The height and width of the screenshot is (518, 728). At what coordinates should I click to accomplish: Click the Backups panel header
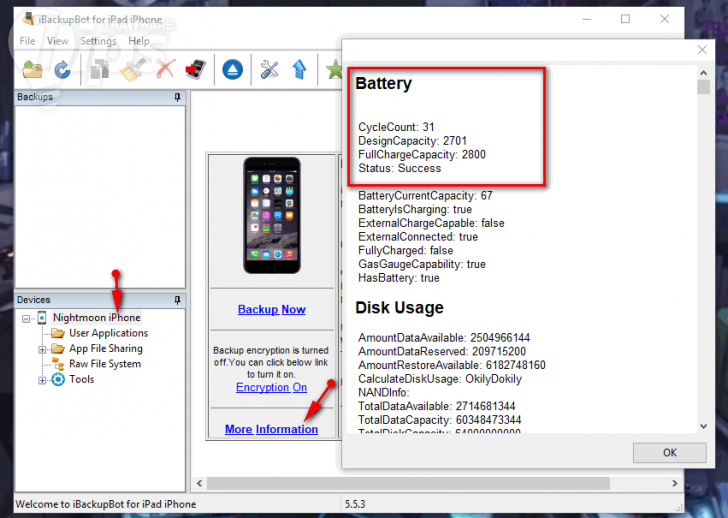pyautogui.click(x=100, y=97)
